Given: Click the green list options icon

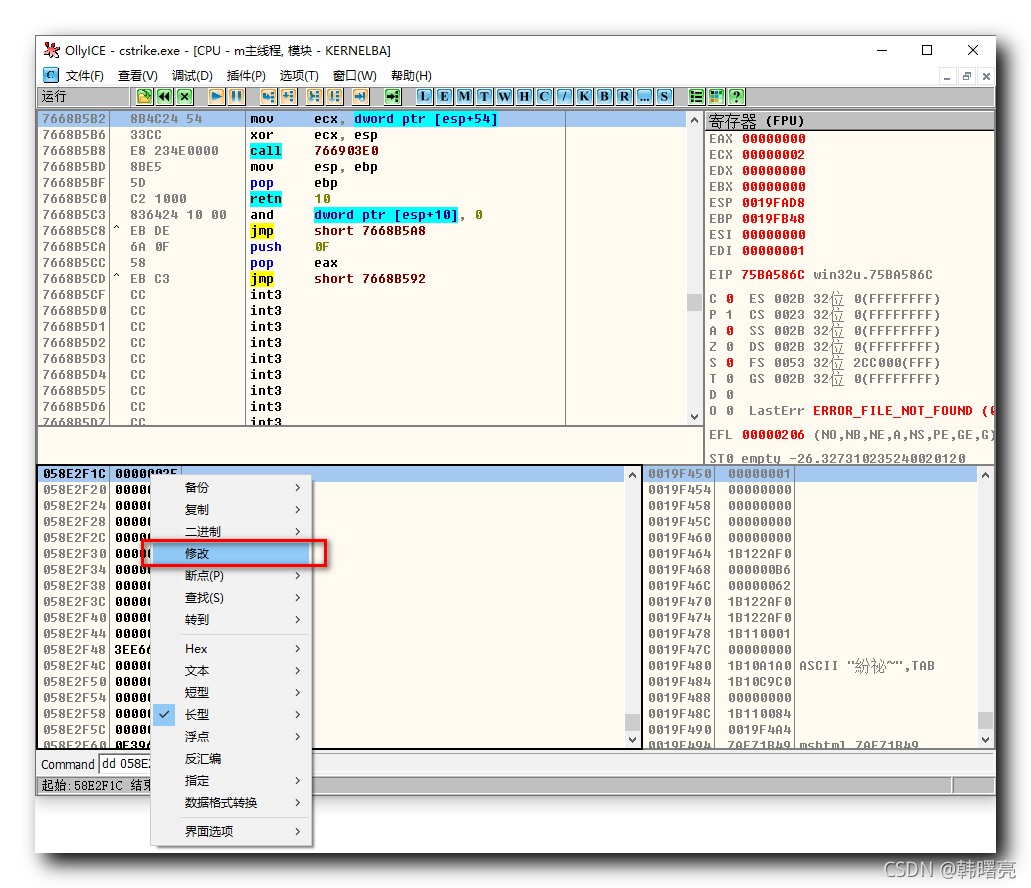Looking at the screenshot, I should pos(696,97).
